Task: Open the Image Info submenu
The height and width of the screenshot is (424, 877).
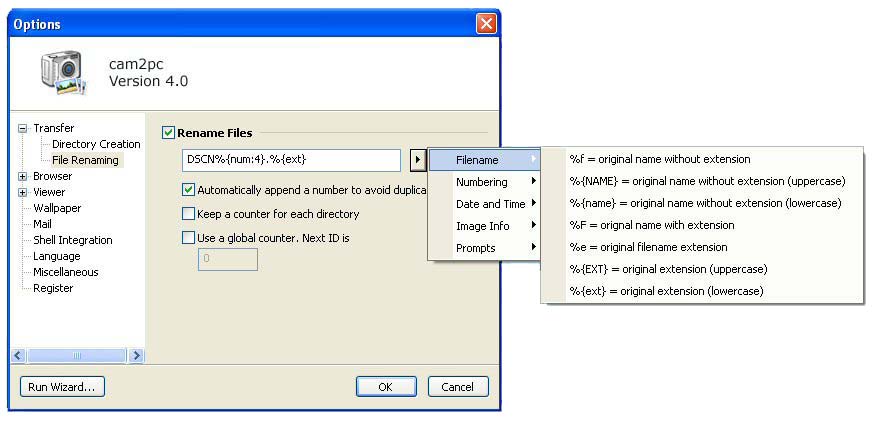Action: coord(484,226)
